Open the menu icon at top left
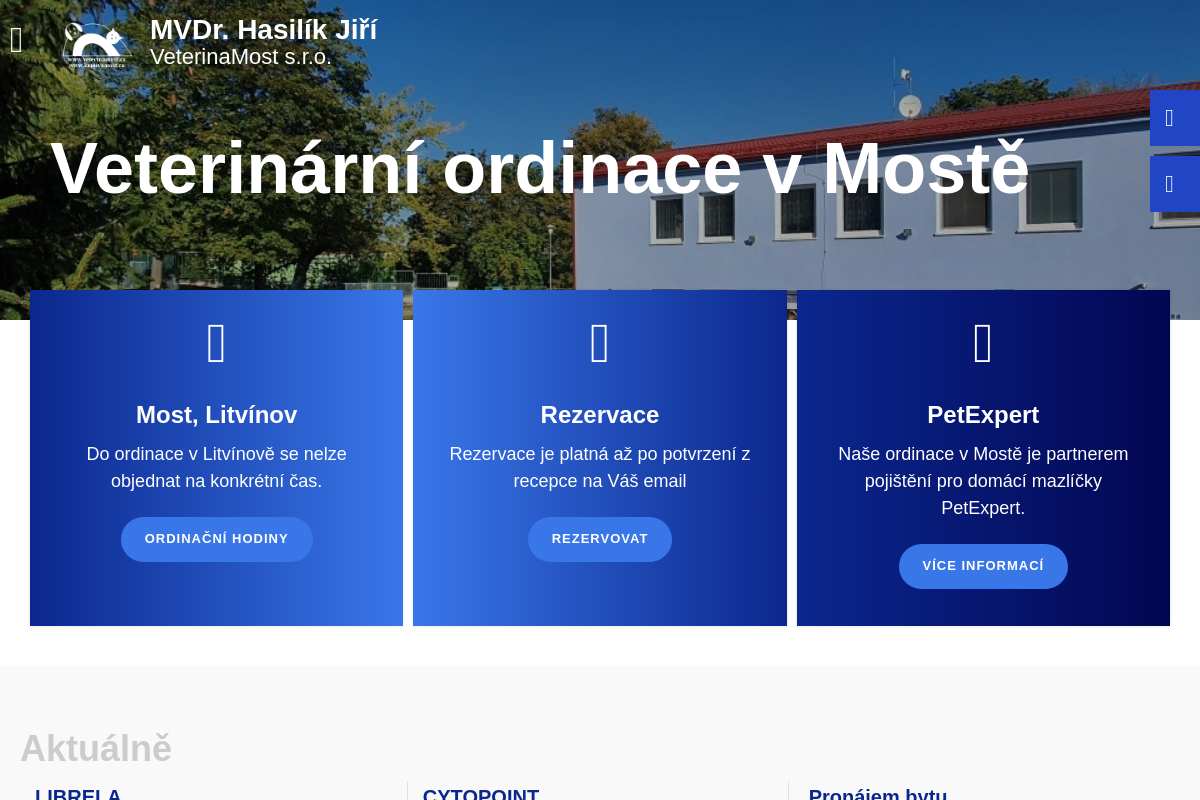The height and width of the screenshot is (800, 1200). pyautogui.click(x=16, y=41)
